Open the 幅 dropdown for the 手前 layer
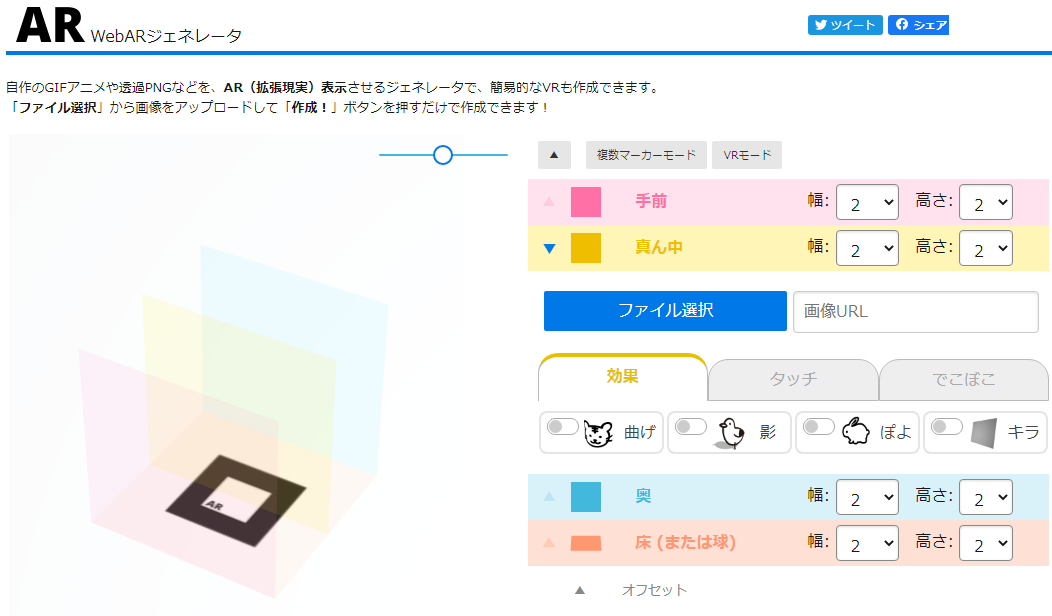This screenshot has height=616, width=1052. point(867,202)
